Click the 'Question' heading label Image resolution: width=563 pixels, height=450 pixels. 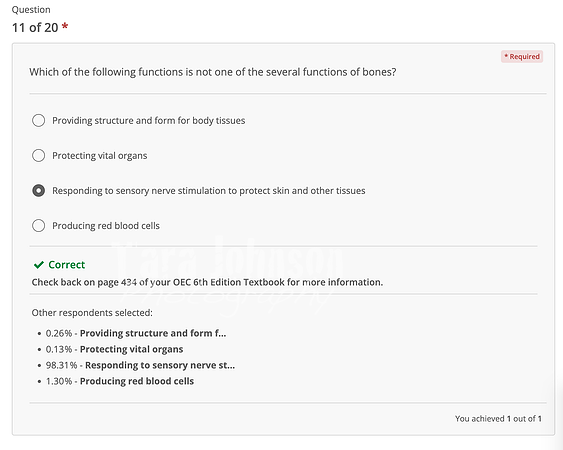(x=31, y=10)
